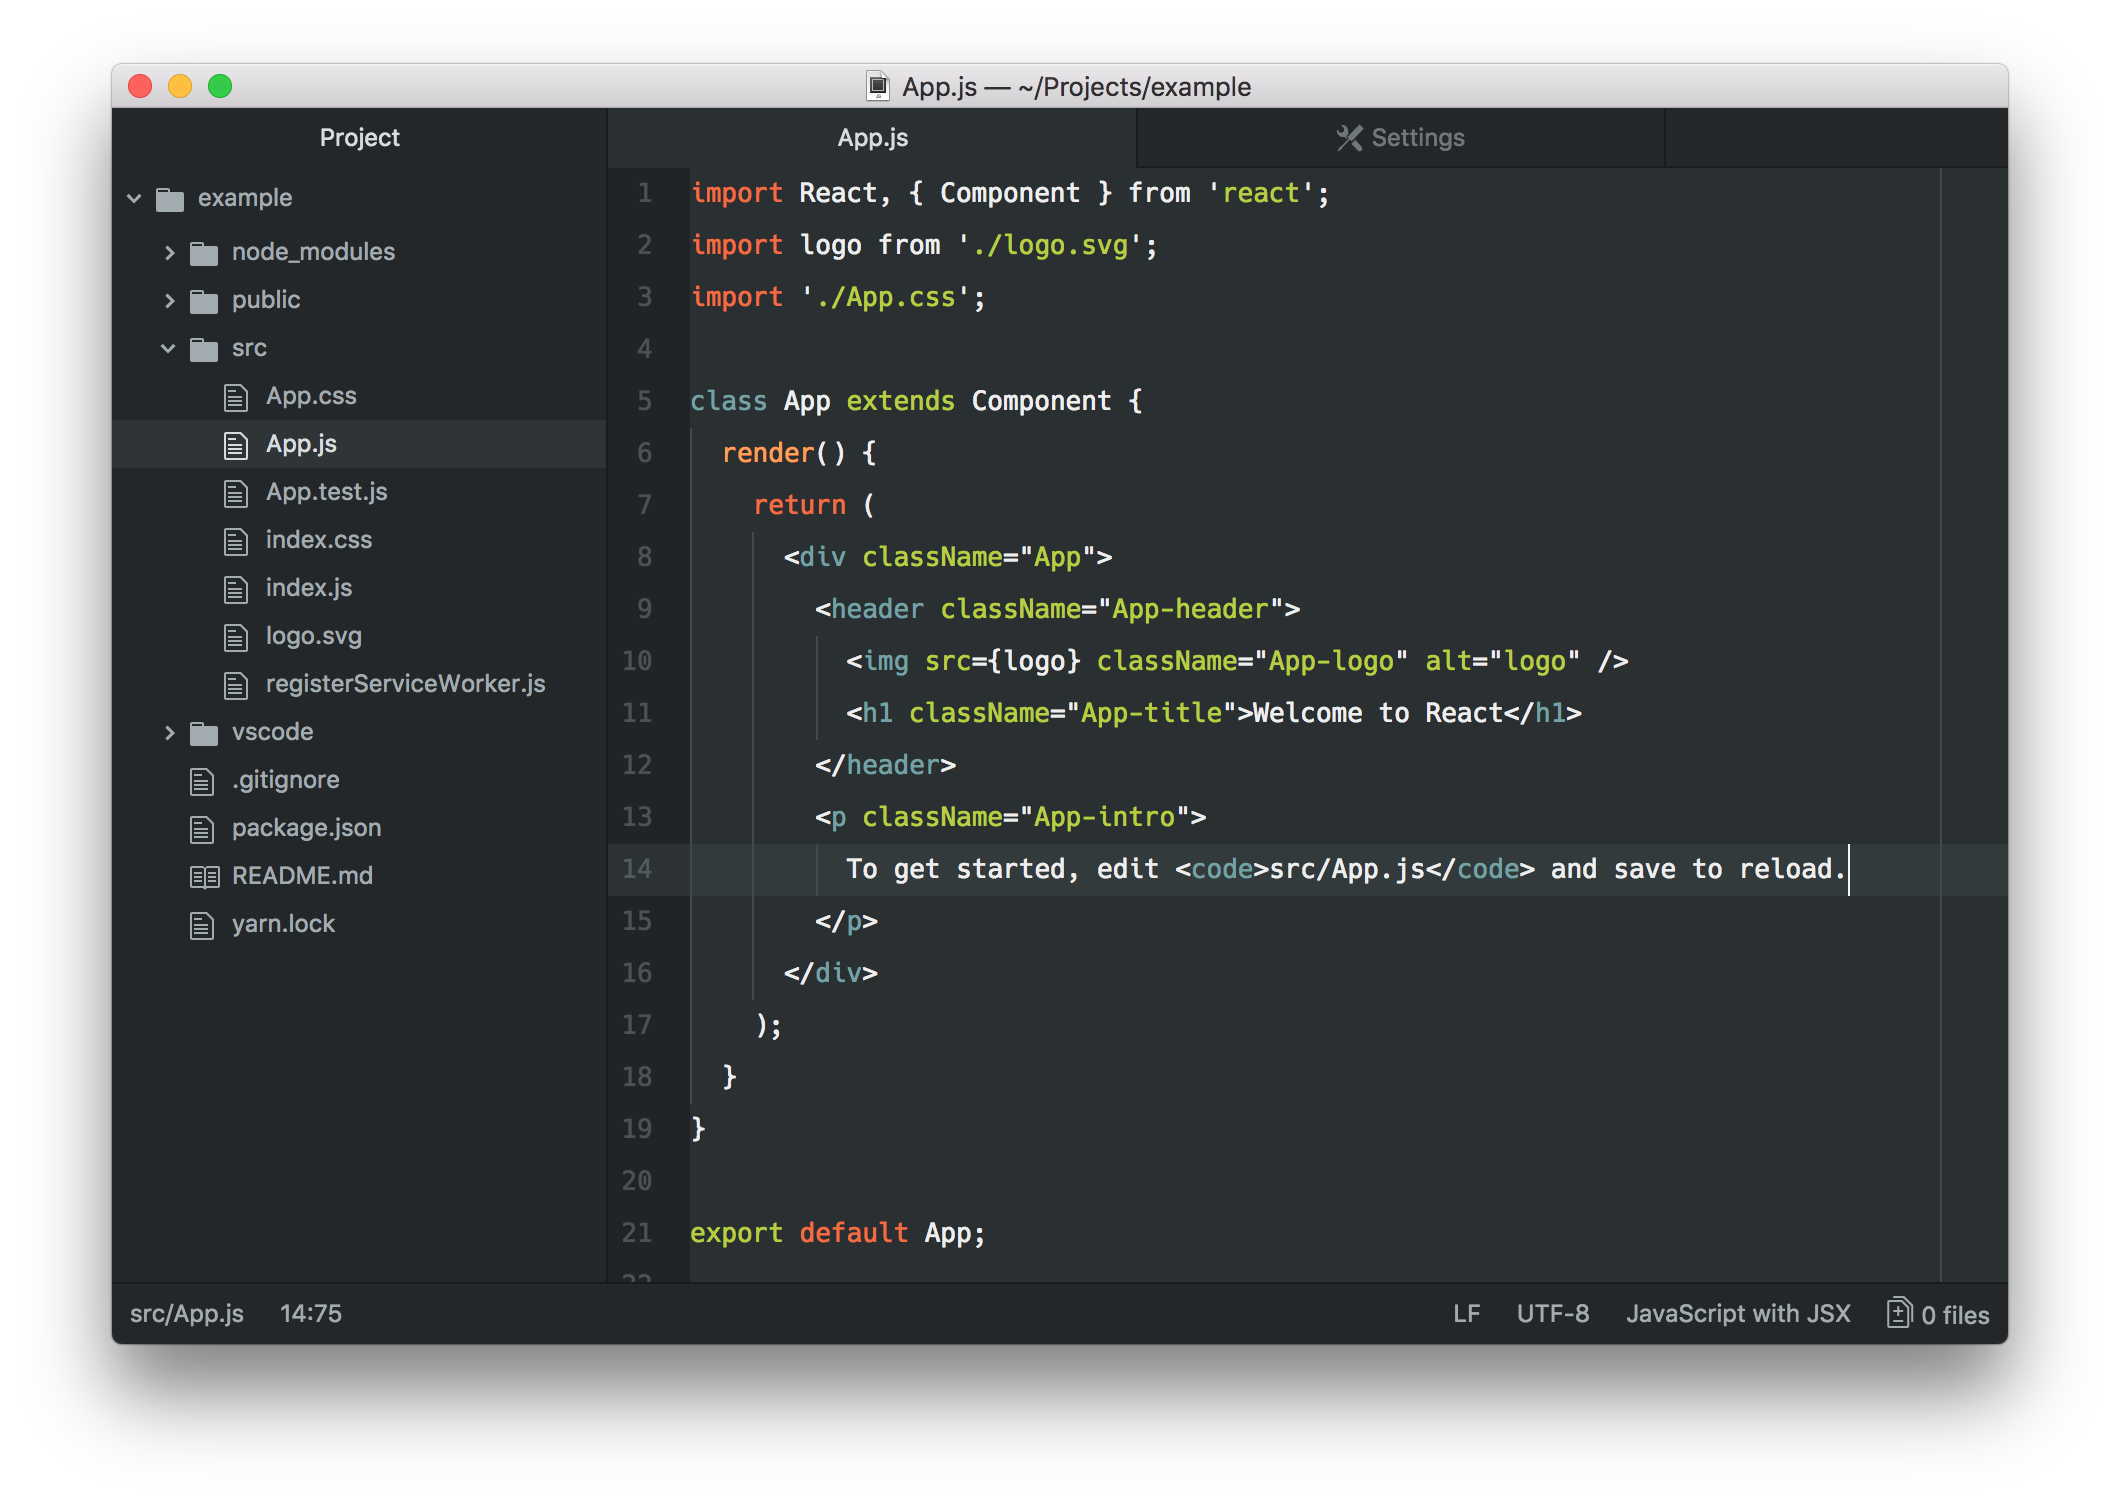Screen dimensions: 2120x1504
Task: Click the file icon beside registerServiceWorker.js
Action: (x=236, y=685)
